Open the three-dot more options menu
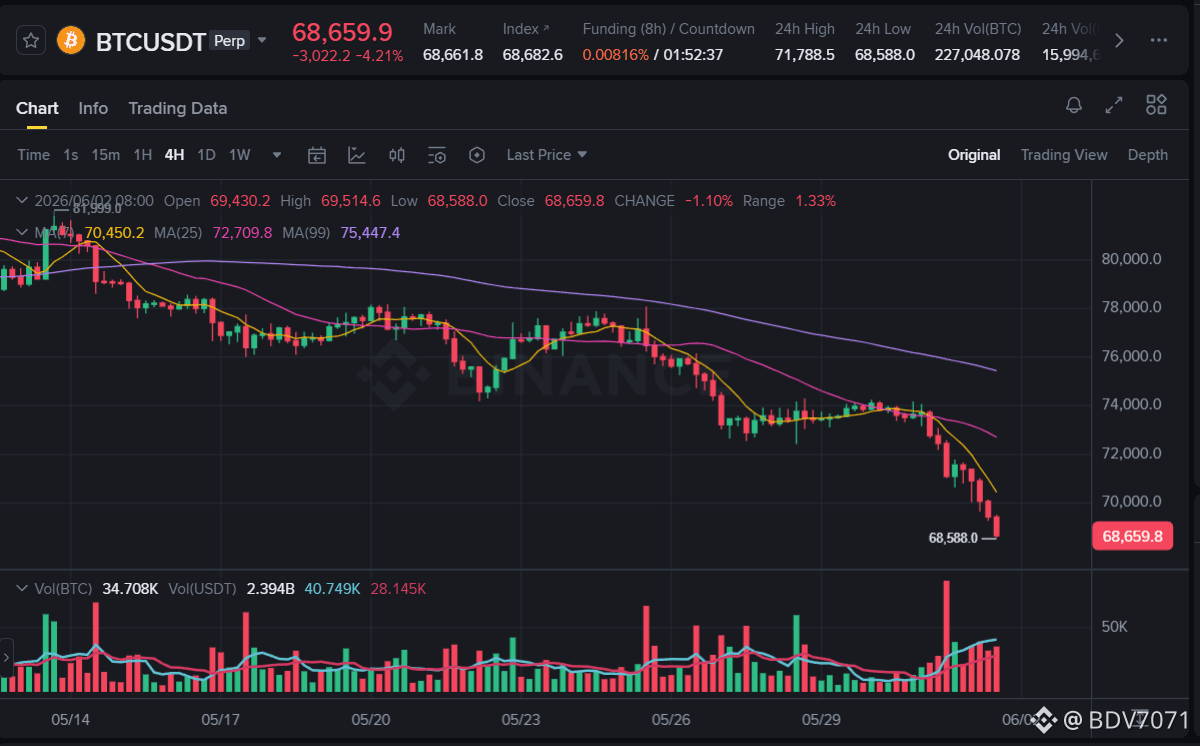1200x746 pixels. [x=1159, y=40]
